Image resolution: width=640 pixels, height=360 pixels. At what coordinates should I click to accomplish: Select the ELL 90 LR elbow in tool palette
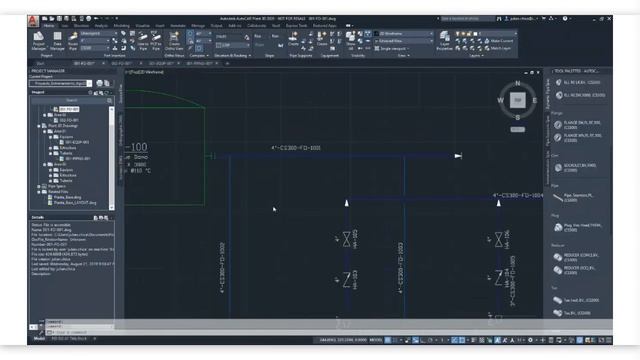[x=578, y=82]
